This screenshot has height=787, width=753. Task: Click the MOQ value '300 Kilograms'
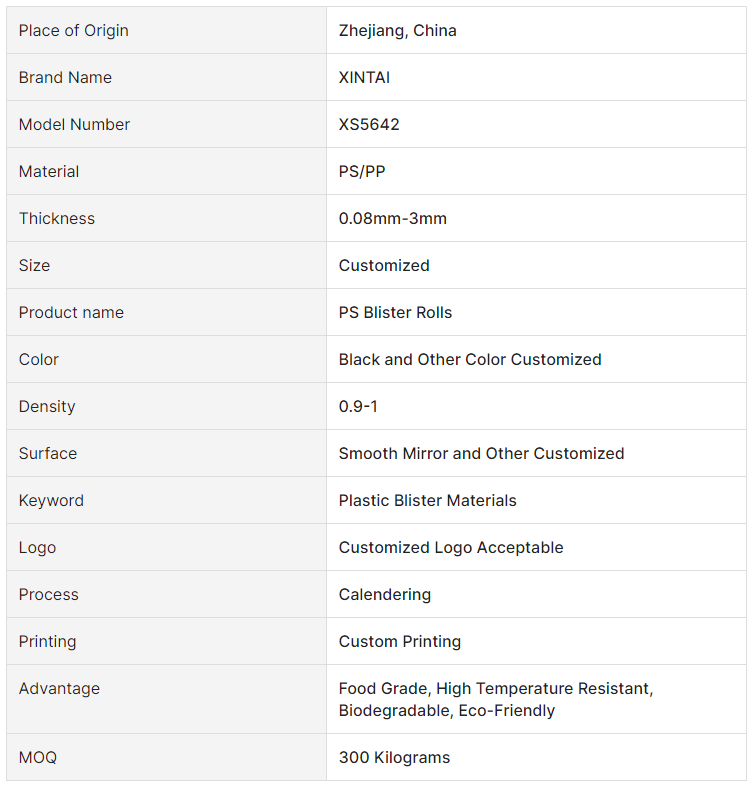click(x=394, y=757)
